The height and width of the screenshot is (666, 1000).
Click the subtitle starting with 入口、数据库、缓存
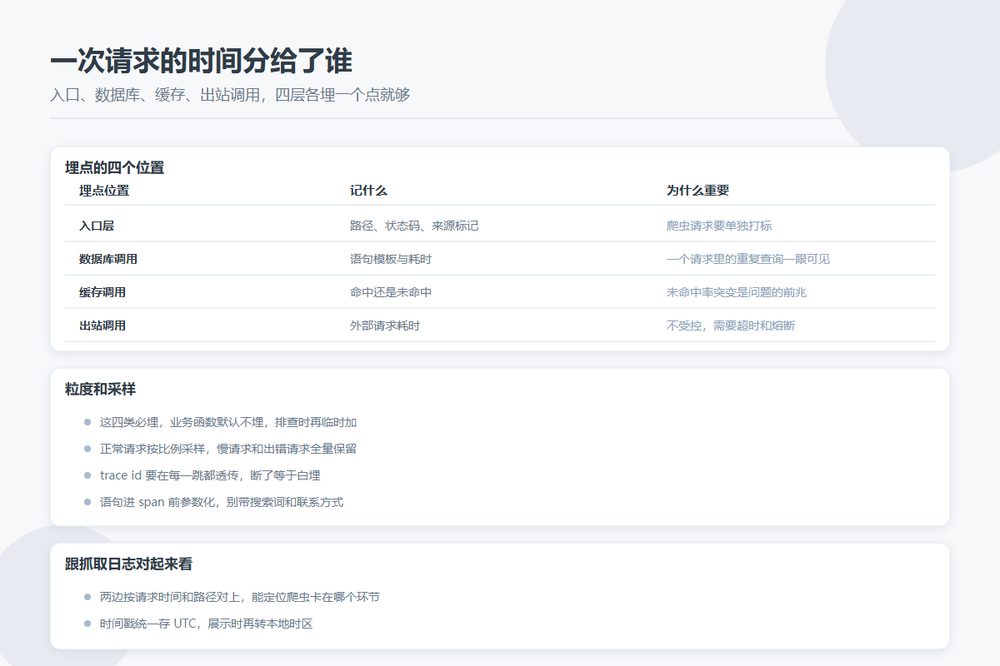(x=230, y=95)
